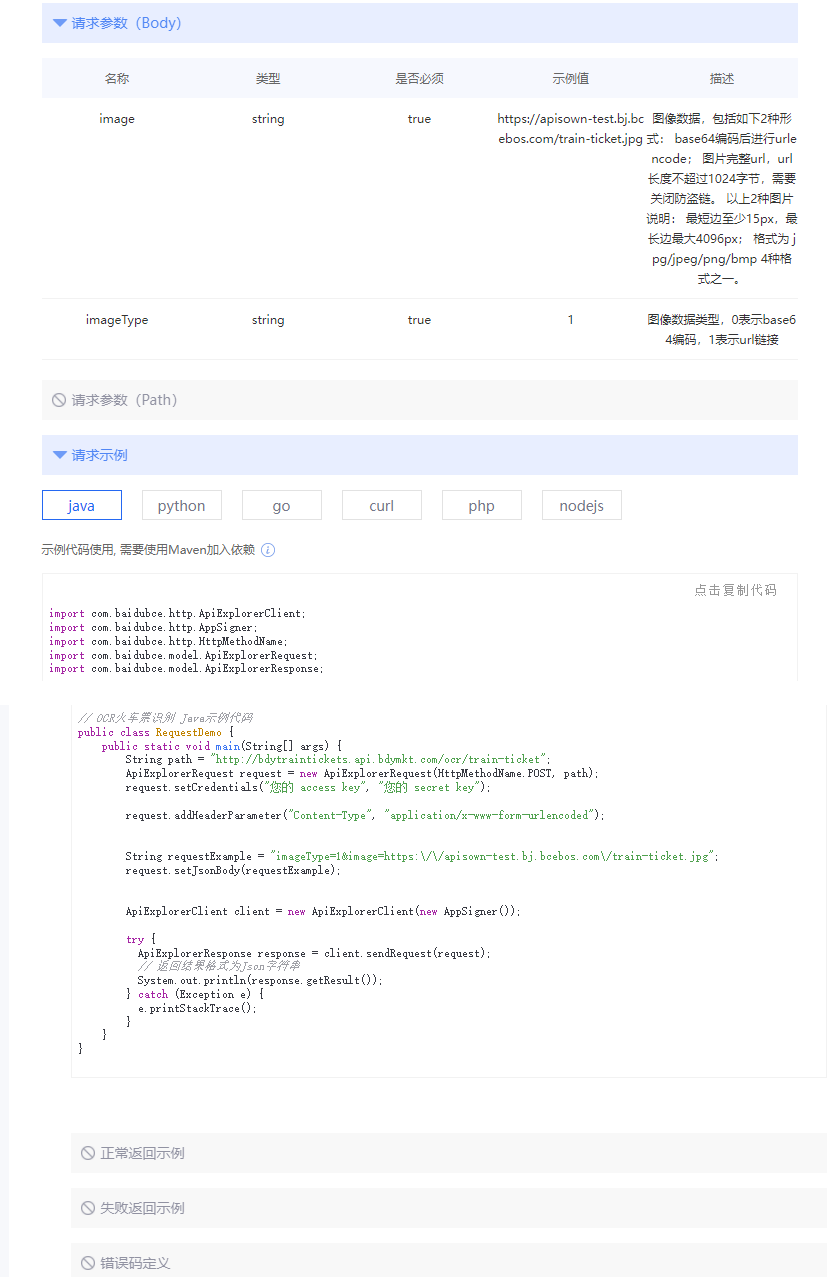
Task: Click the disabled icon beside 正常返回示例
Action: pyautogui.click(x=88, y=1153)
